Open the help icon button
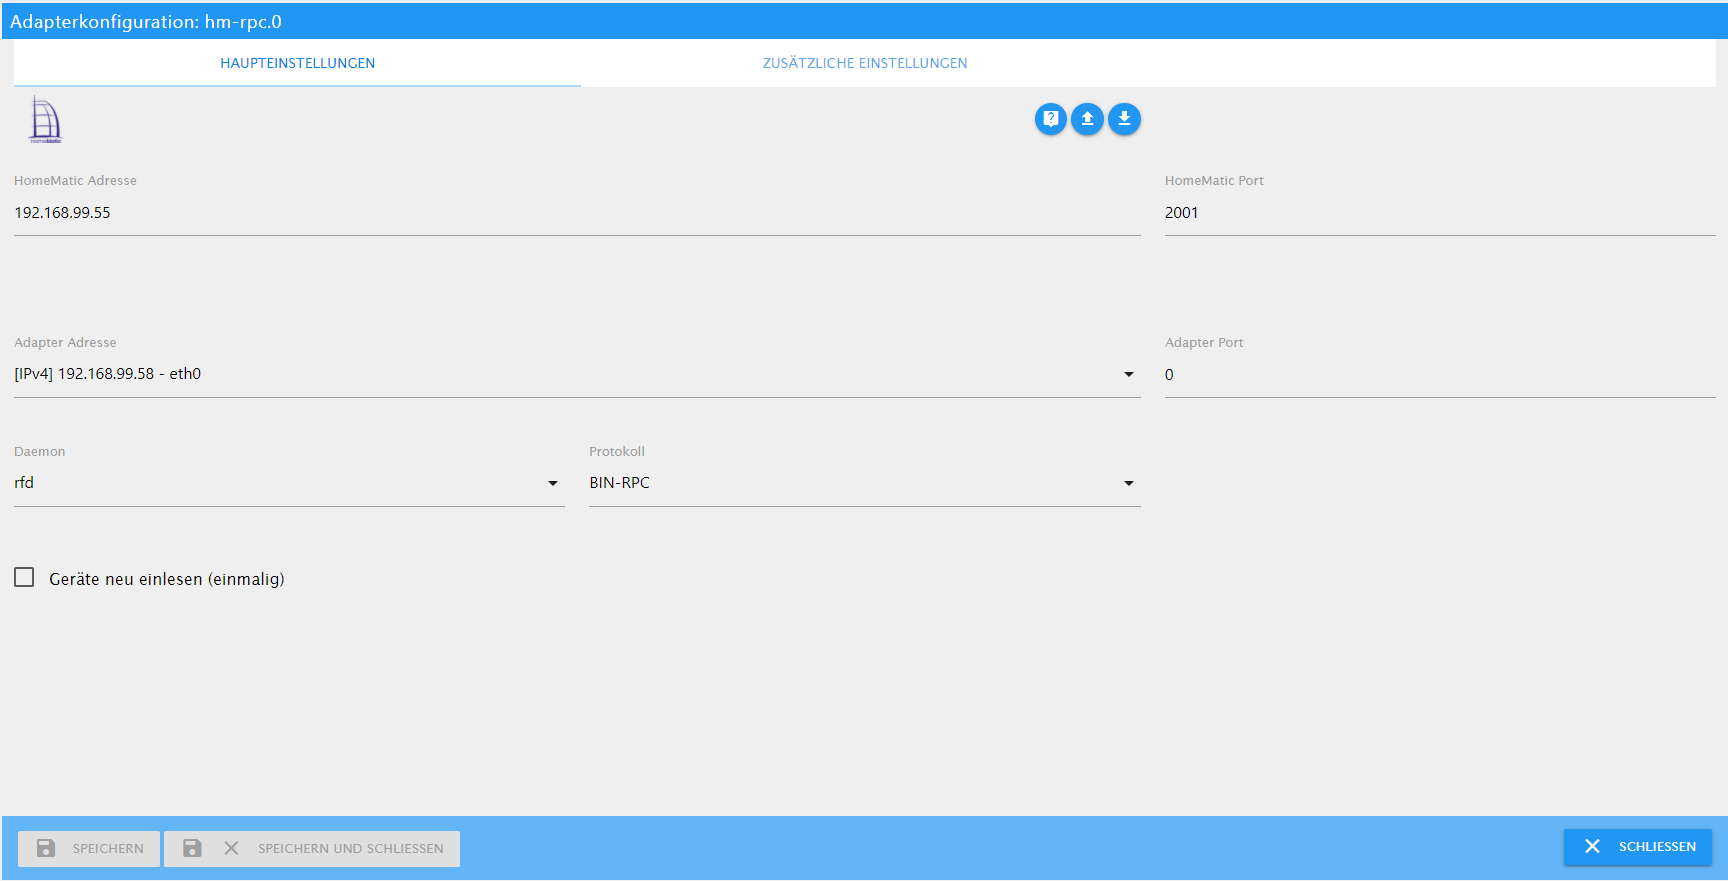Image resolution: width=1728 pixels, height=881 pixels. 1051,119
